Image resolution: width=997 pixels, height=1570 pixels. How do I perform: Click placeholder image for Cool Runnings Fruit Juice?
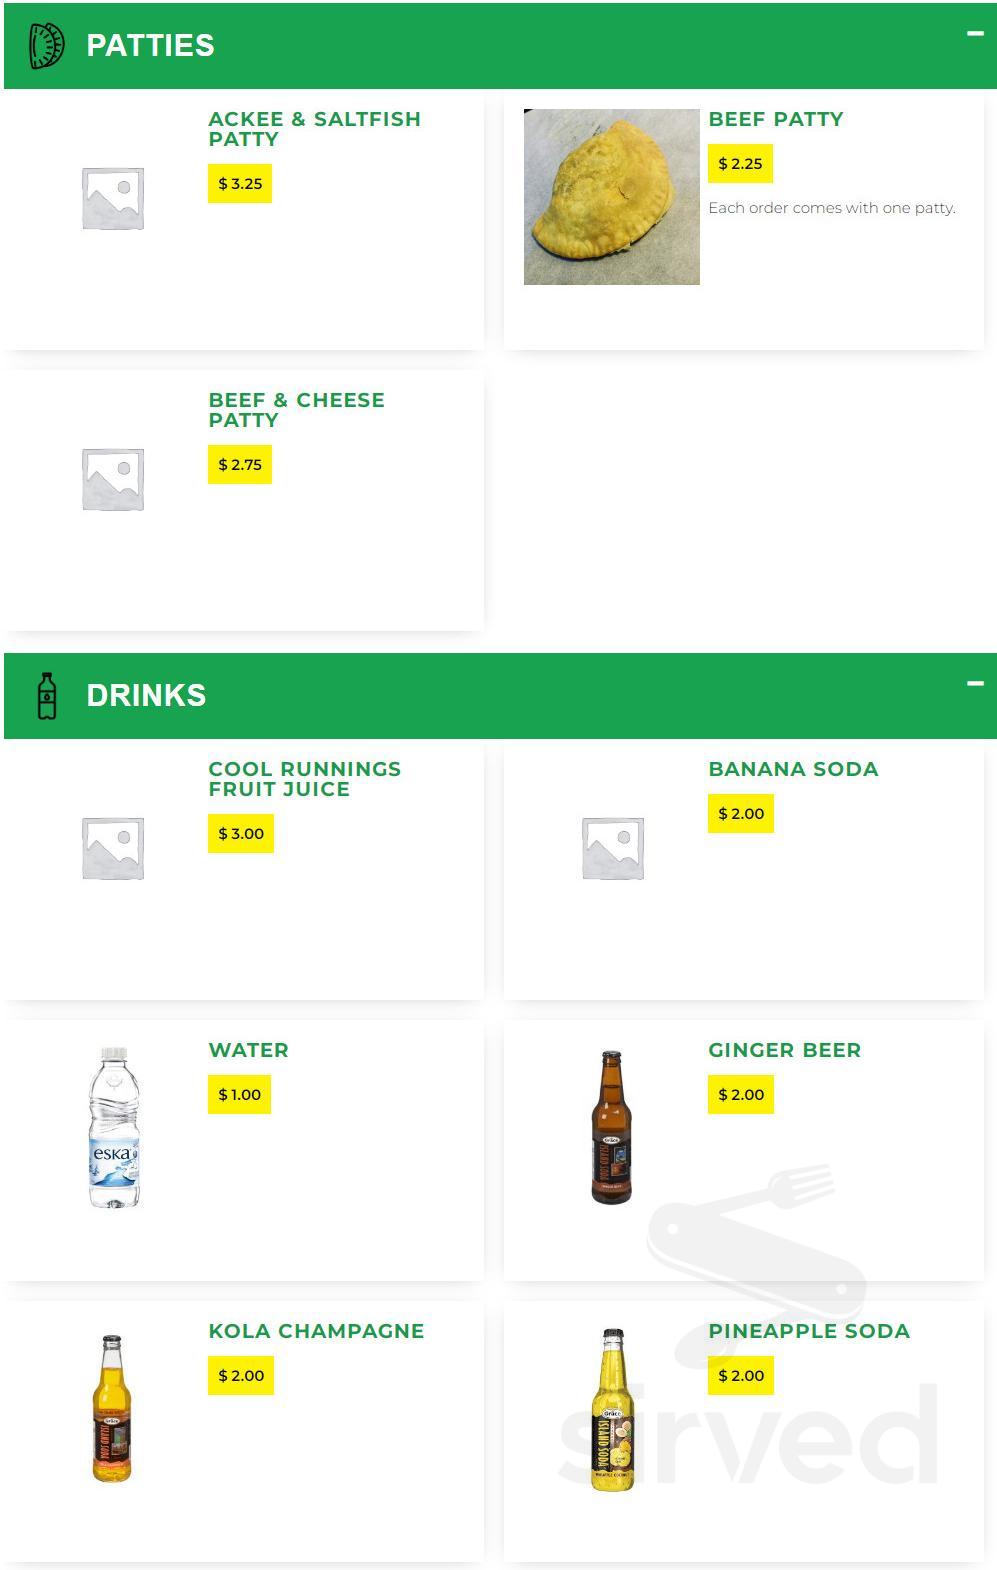(113, 848)
